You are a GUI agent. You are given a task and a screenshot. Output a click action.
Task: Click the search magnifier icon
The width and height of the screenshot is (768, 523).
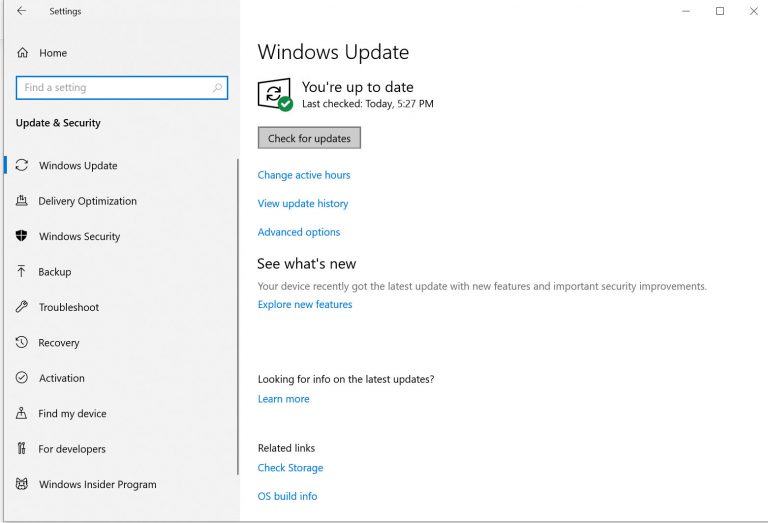point(217,88)
